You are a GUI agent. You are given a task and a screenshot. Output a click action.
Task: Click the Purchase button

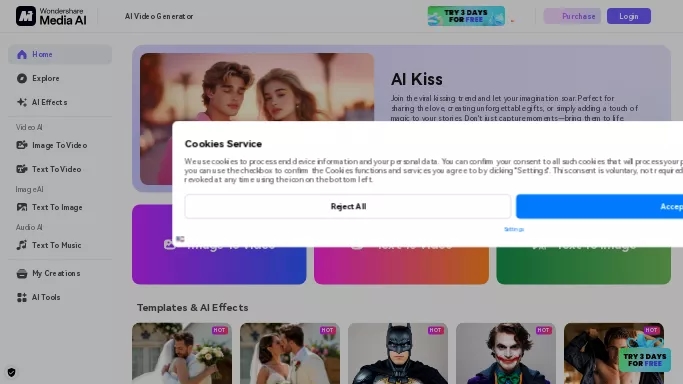pos(572,16)
